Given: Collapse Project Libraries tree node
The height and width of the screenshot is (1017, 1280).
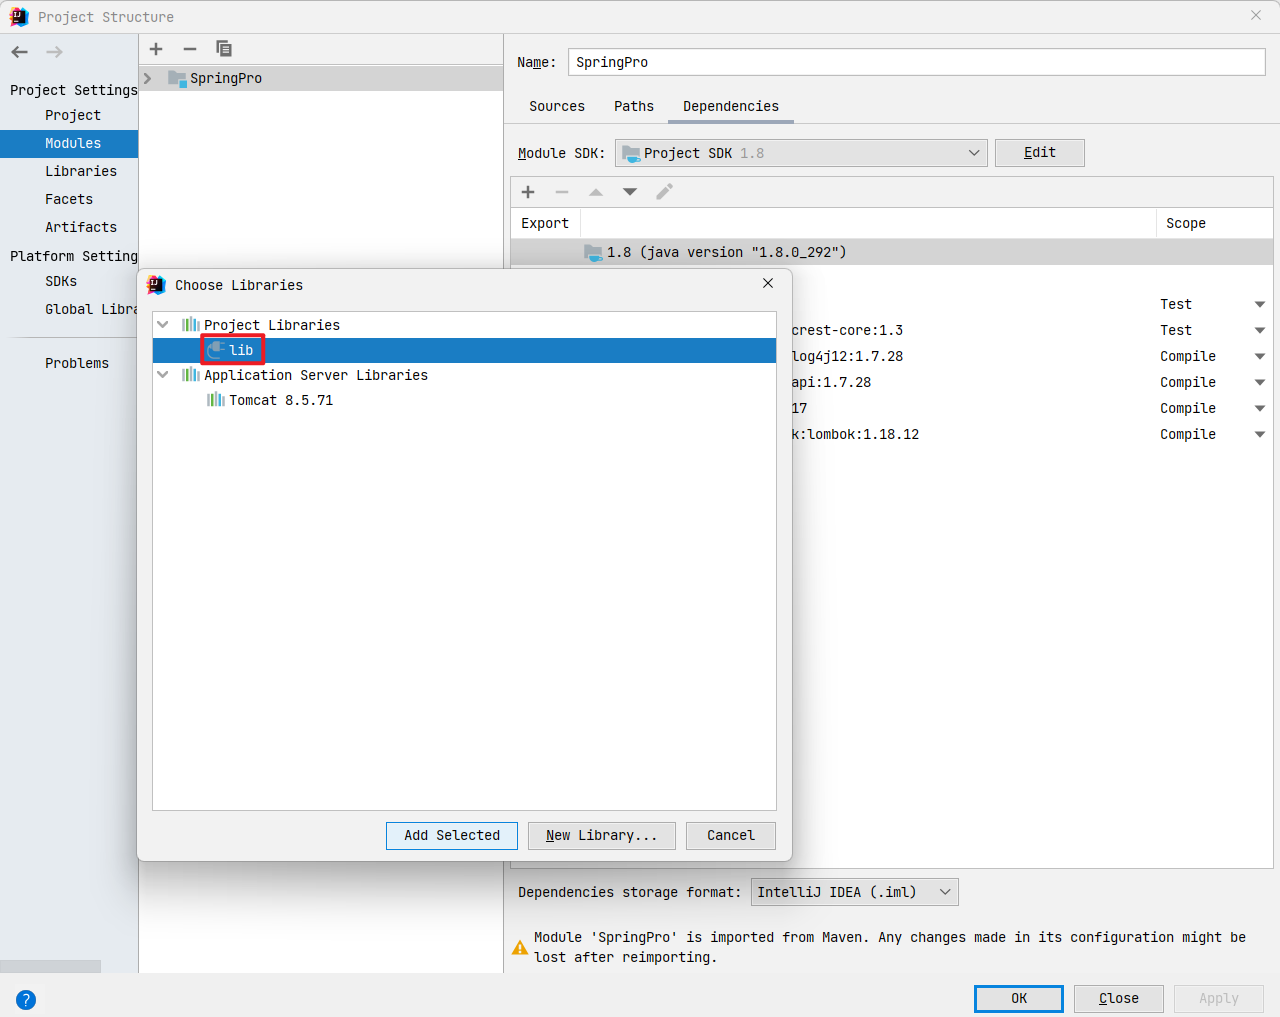Looking at the screenshot, I should [163, 325].
